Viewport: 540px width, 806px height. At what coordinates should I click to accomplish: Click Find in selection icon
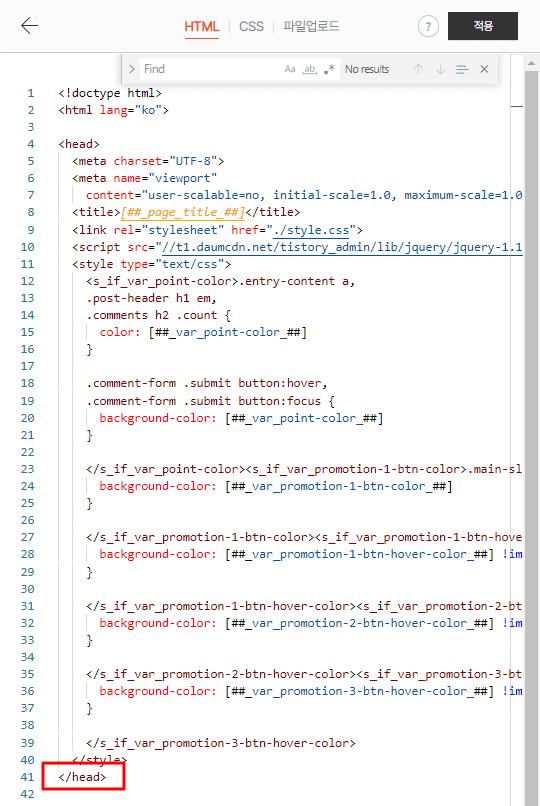[462, 69]
